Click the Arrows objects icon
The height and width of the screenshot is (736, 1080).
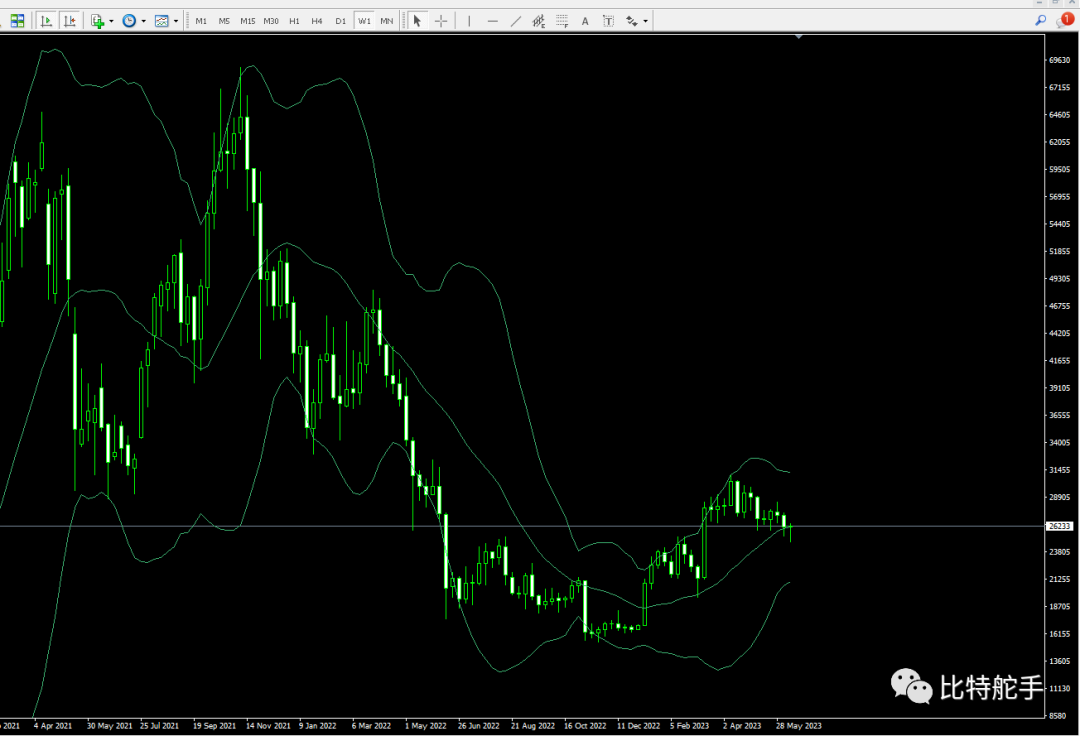tap(632, 21)
